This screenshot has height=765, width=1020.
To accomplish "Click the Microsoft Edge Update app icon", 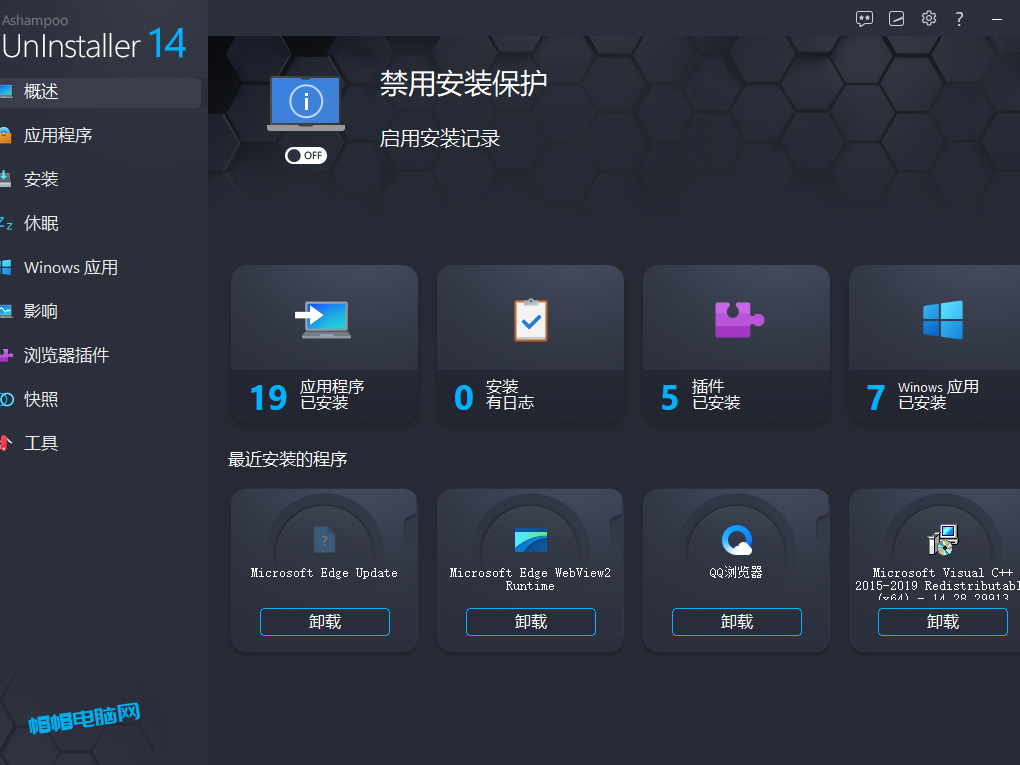I will point(324,540).
